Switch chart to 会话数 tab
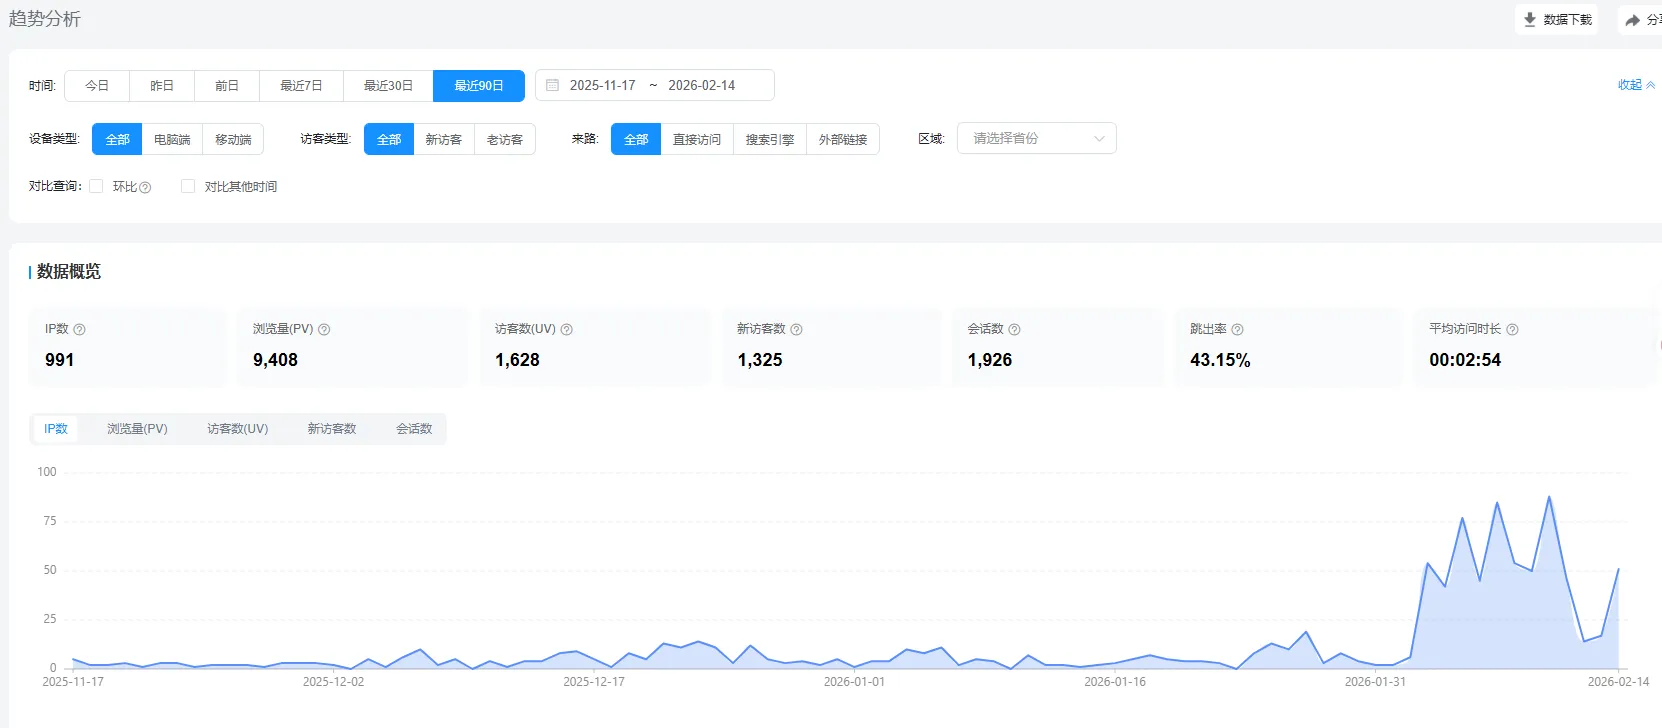The image size is (1662, 728). tap(414, 429)
